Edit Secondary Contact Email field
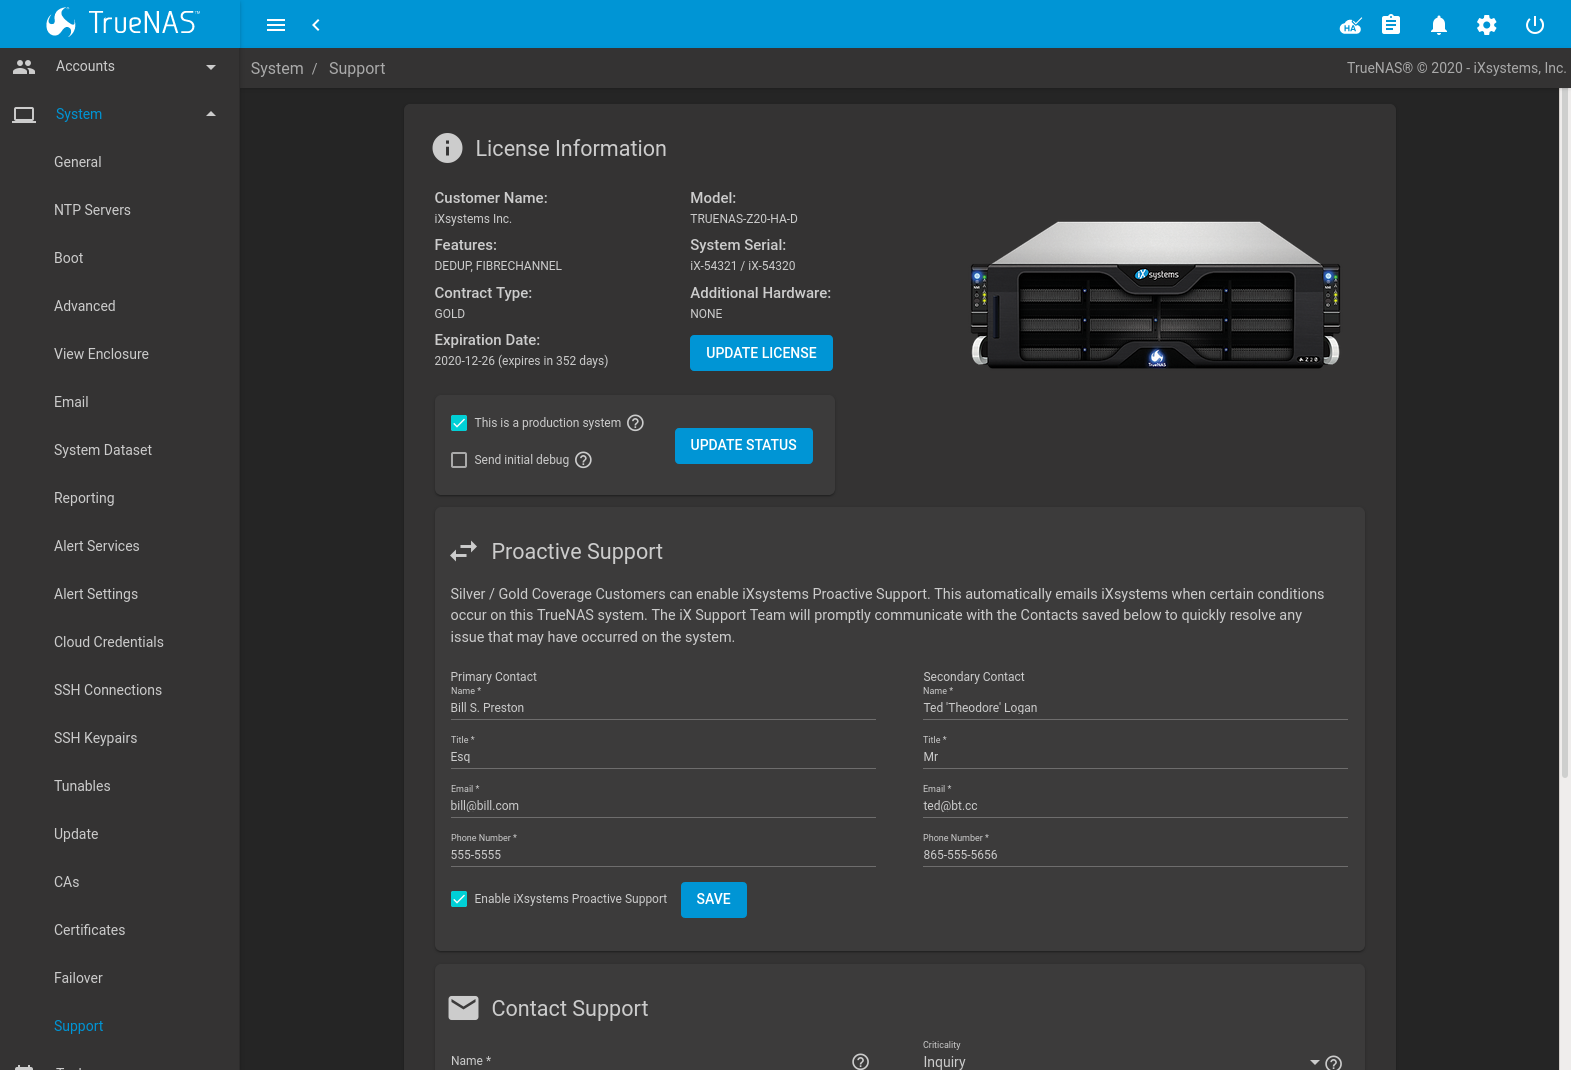Image resolution: width=1571 pixels, height=1070 pixels. [1135, 806]
